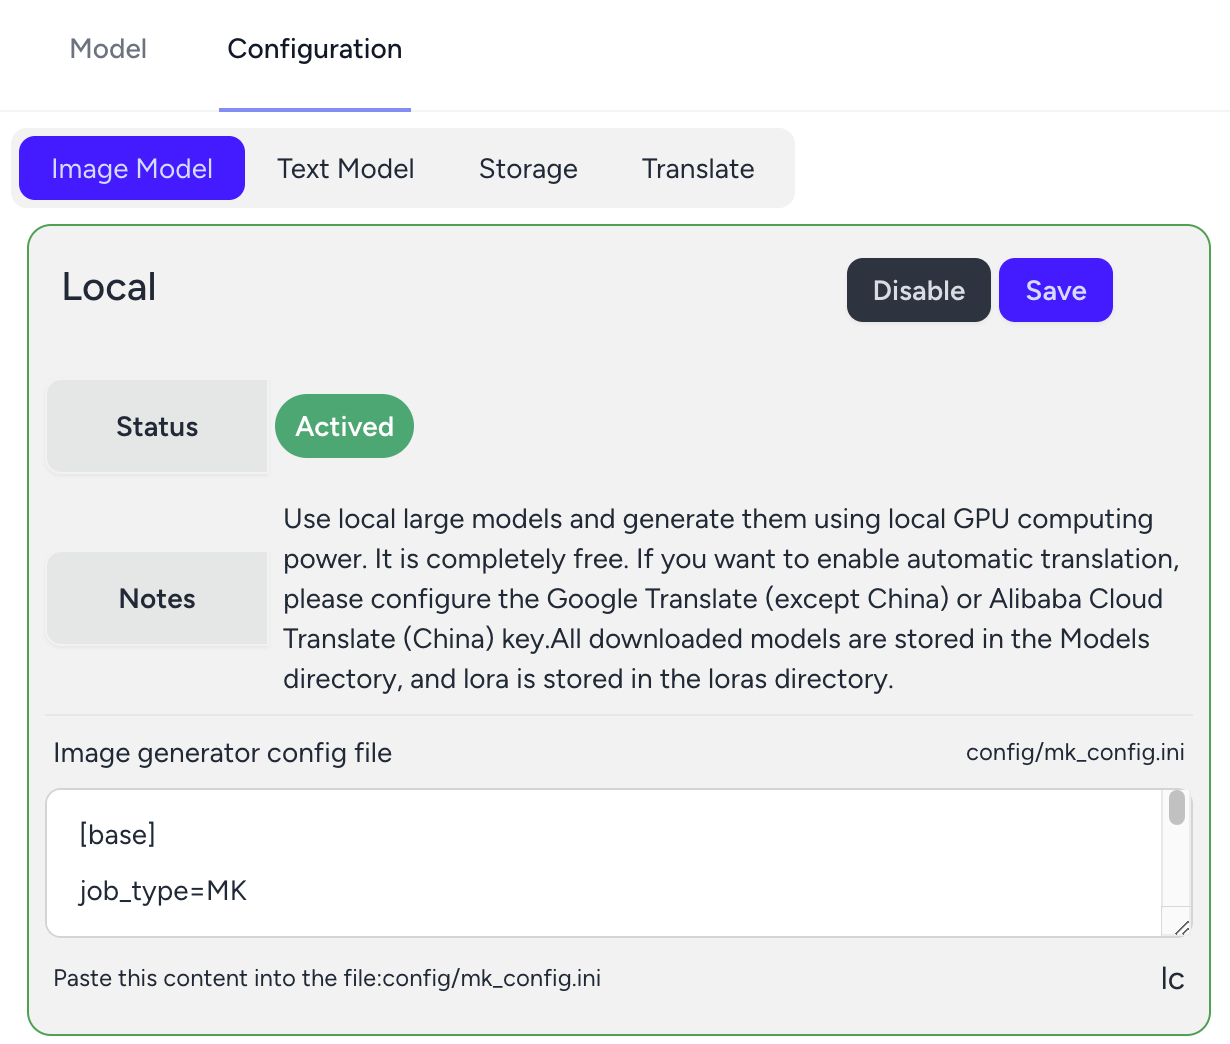Click the green Actived status badge
1230x1044 pixels.
click(344, 426)
